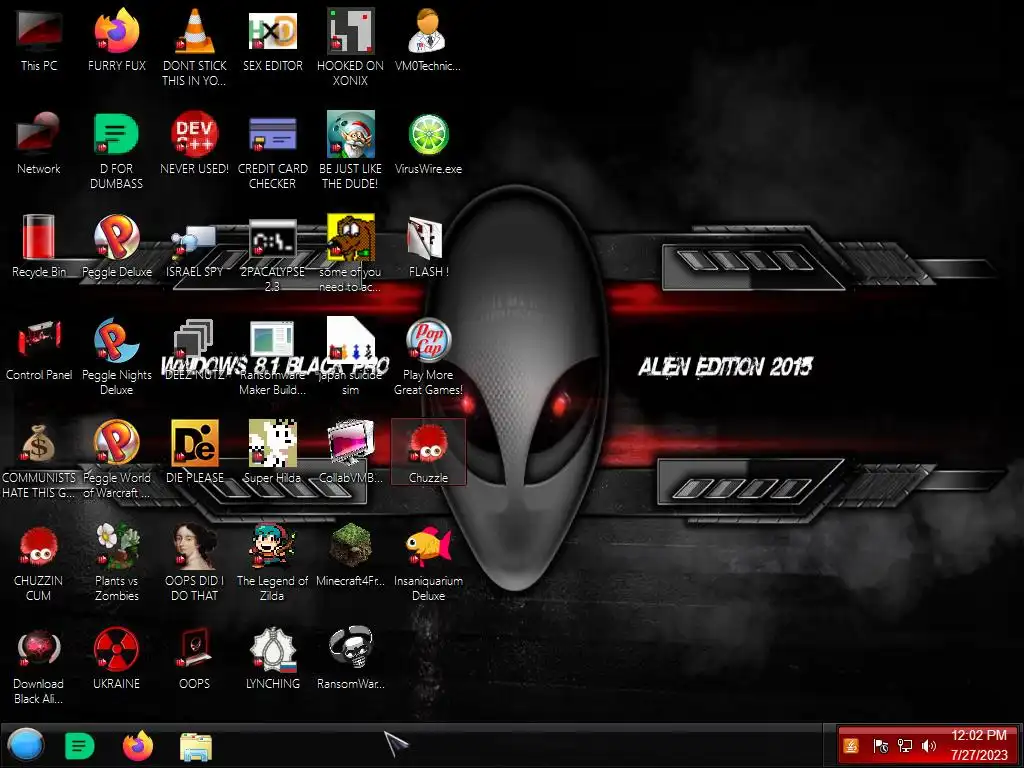
Task: Open the This PC desktop icon
Action: [x=39, y=39]
